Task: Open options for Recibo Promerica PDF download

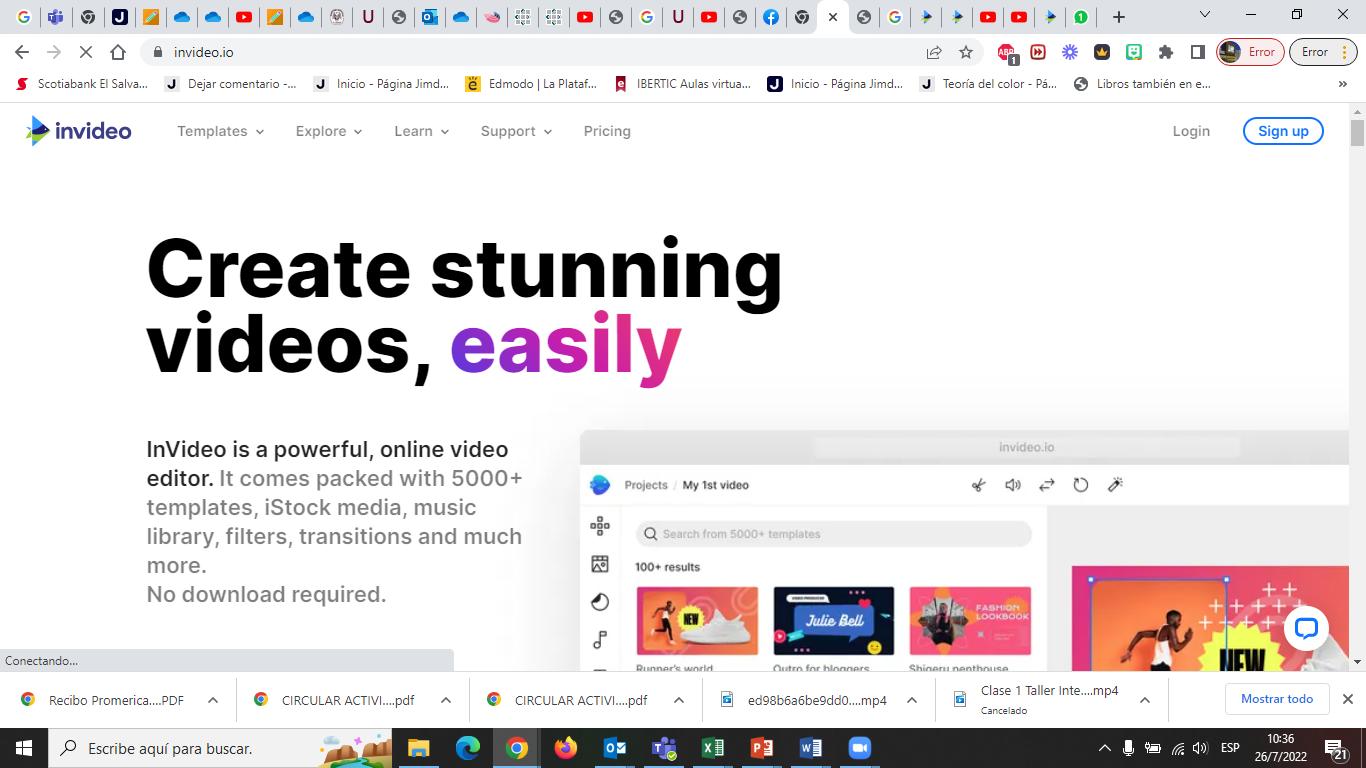Action: tap(213, 700)
